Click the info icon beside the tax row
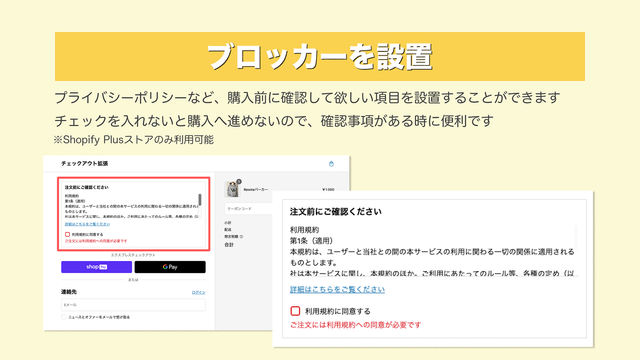The width and height of the screenshot is (640, 360). (241, 237)
